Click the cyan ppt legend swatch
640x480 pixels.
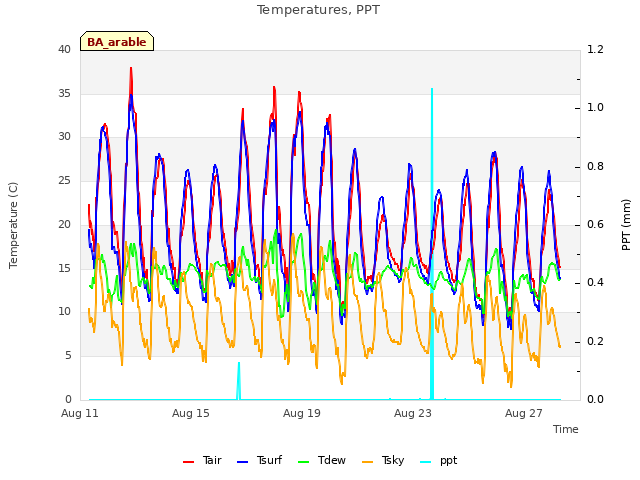click(426, 462)
